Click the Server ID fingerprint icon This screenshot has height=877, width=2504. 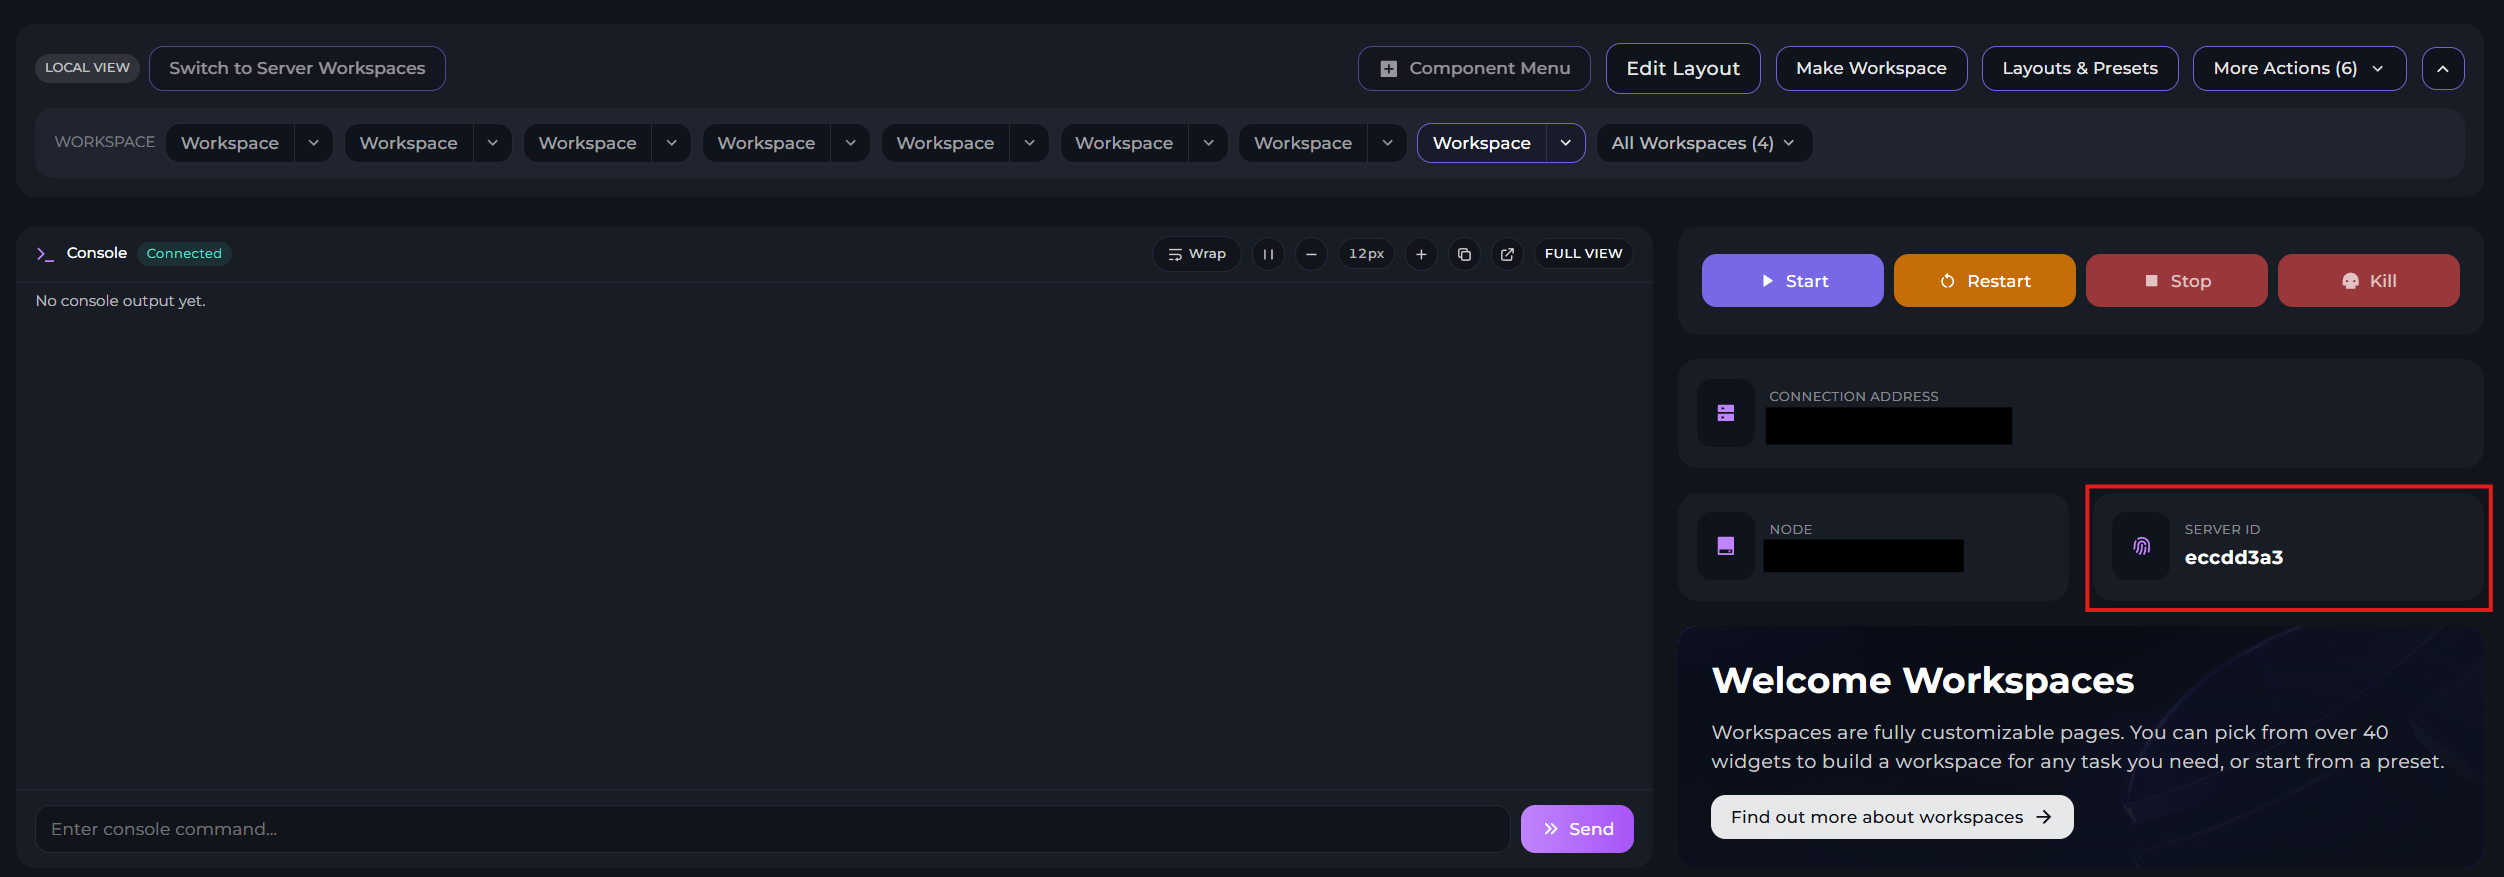[2141, 546]
